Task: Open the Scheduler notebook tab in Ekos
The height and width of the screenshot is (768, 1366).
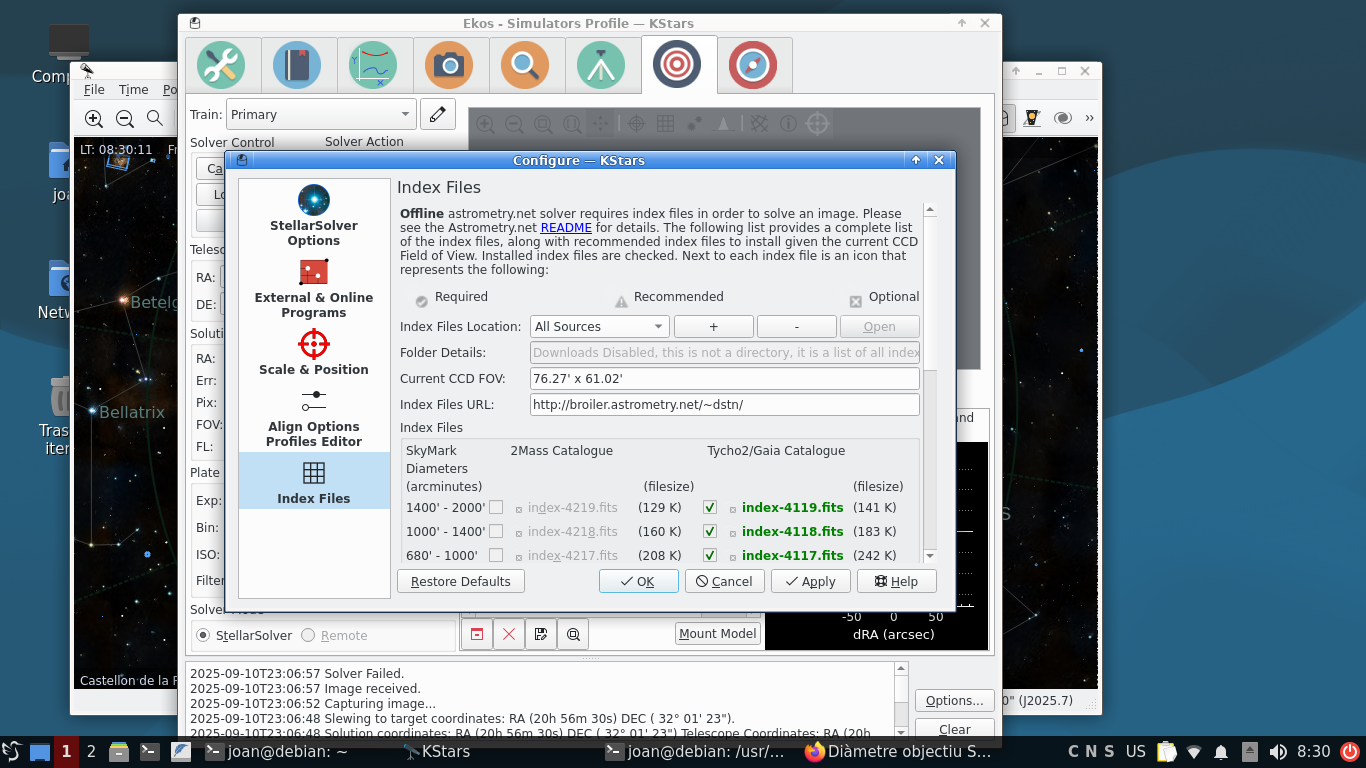Action: point(297,65)
